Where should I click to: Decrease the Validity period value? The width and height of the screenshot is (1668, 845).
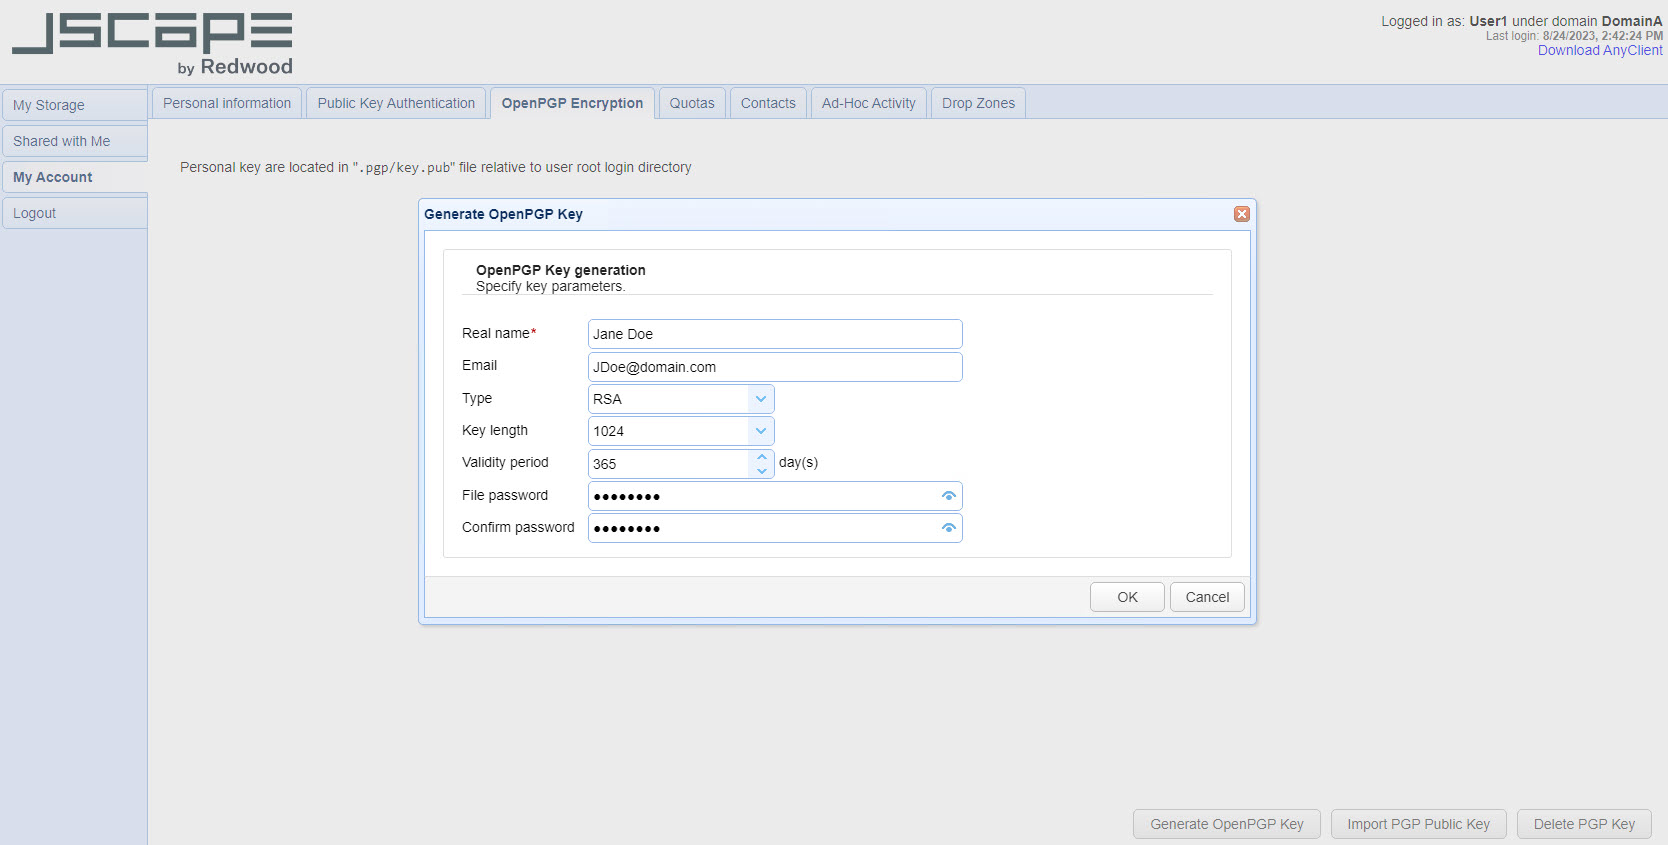tap(762, 471)
